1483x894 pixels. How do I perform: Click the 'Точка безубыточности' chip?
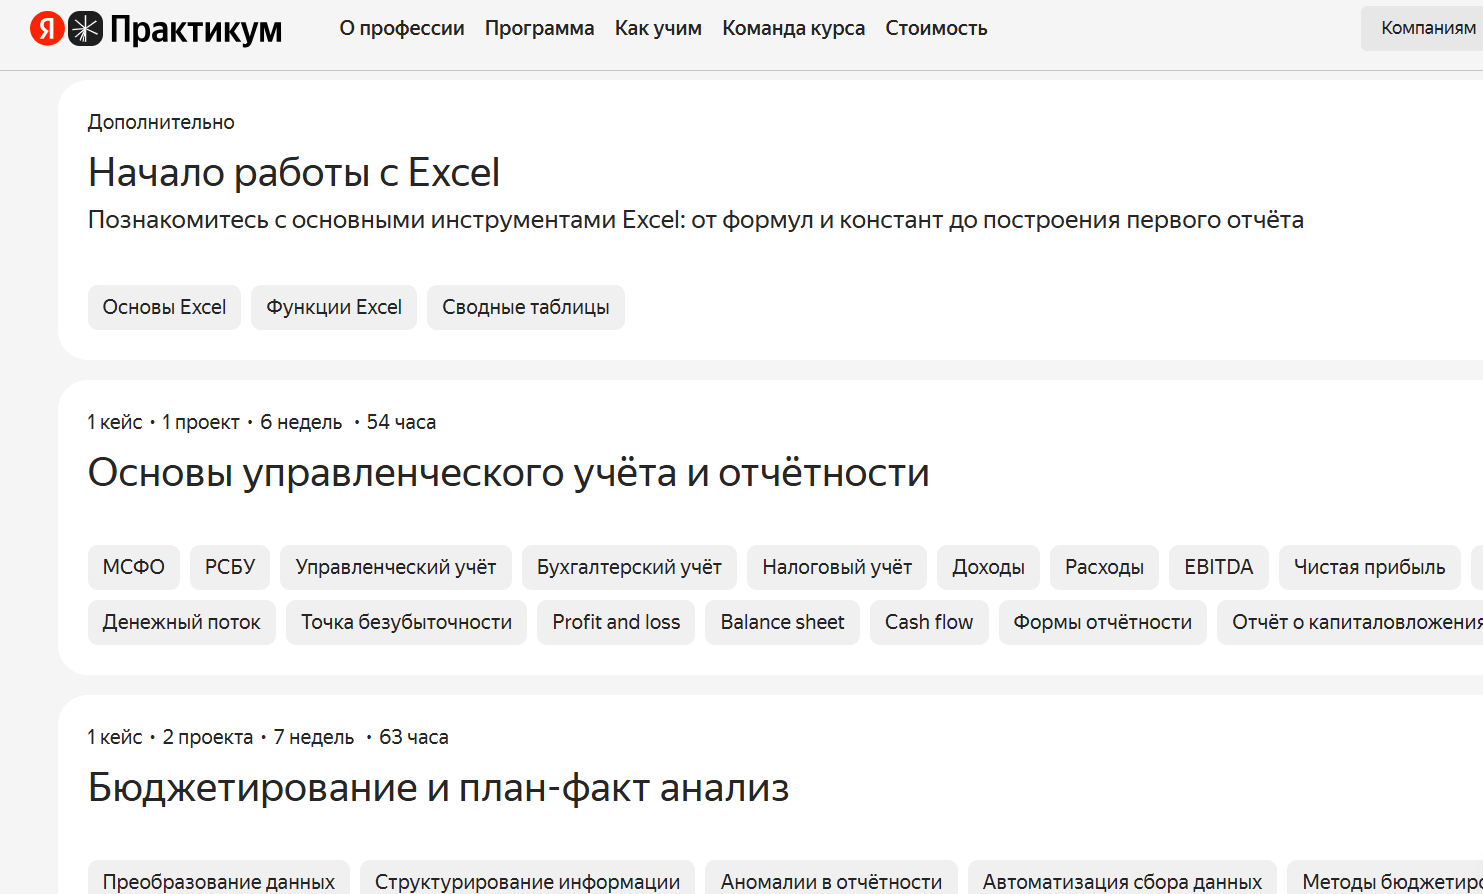pyautogui.click(x=406, y=622)
